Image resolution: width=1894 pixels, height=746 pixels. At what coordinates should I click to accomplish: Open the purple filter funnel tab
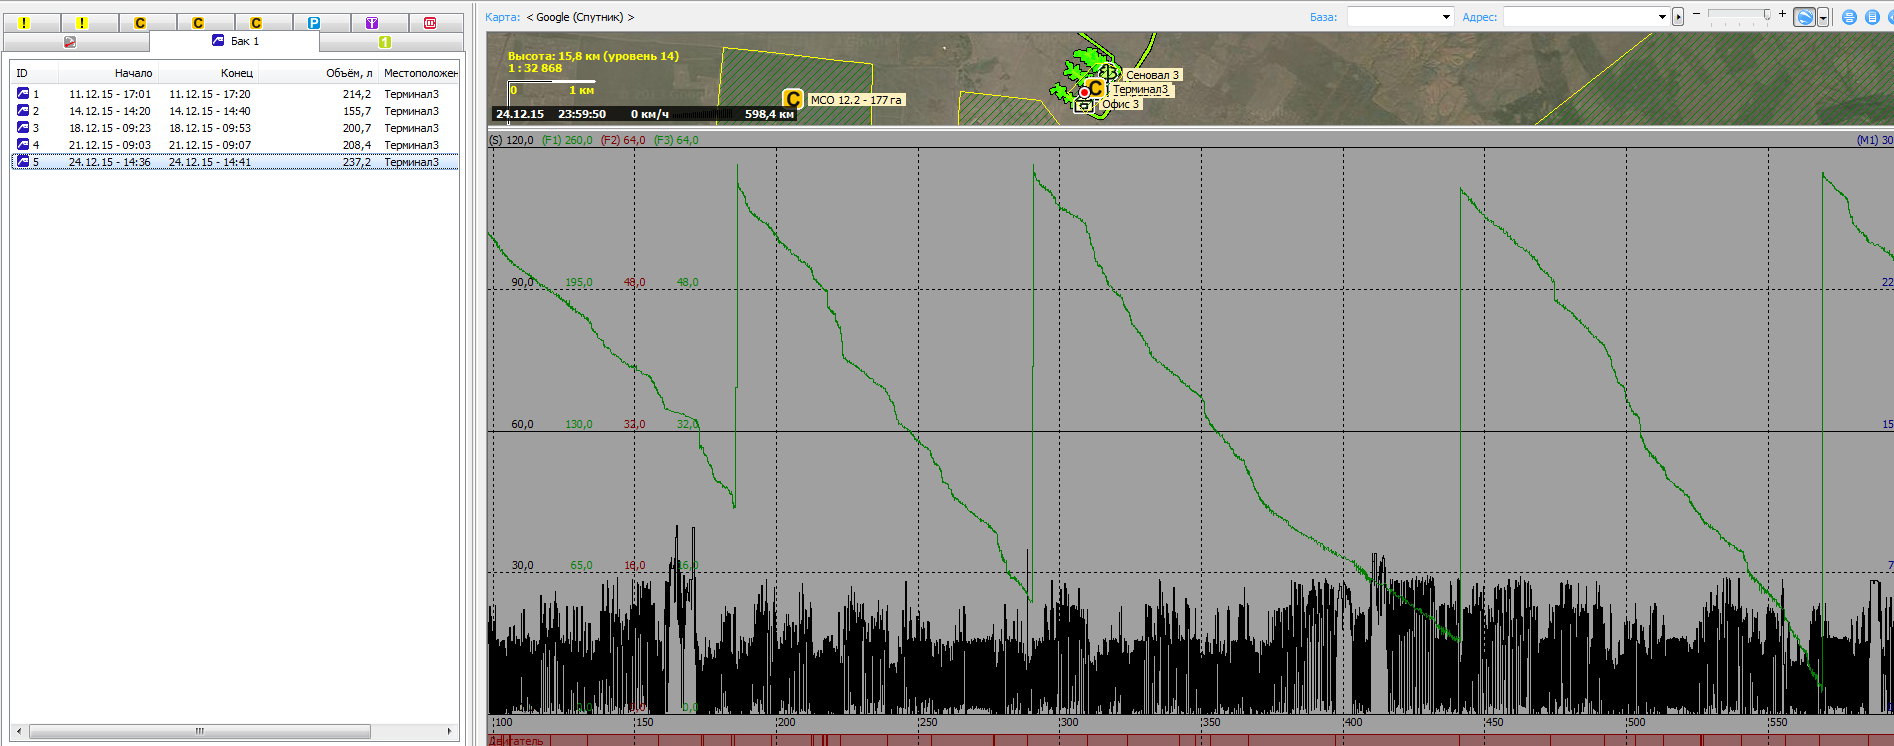coord(372,23)
